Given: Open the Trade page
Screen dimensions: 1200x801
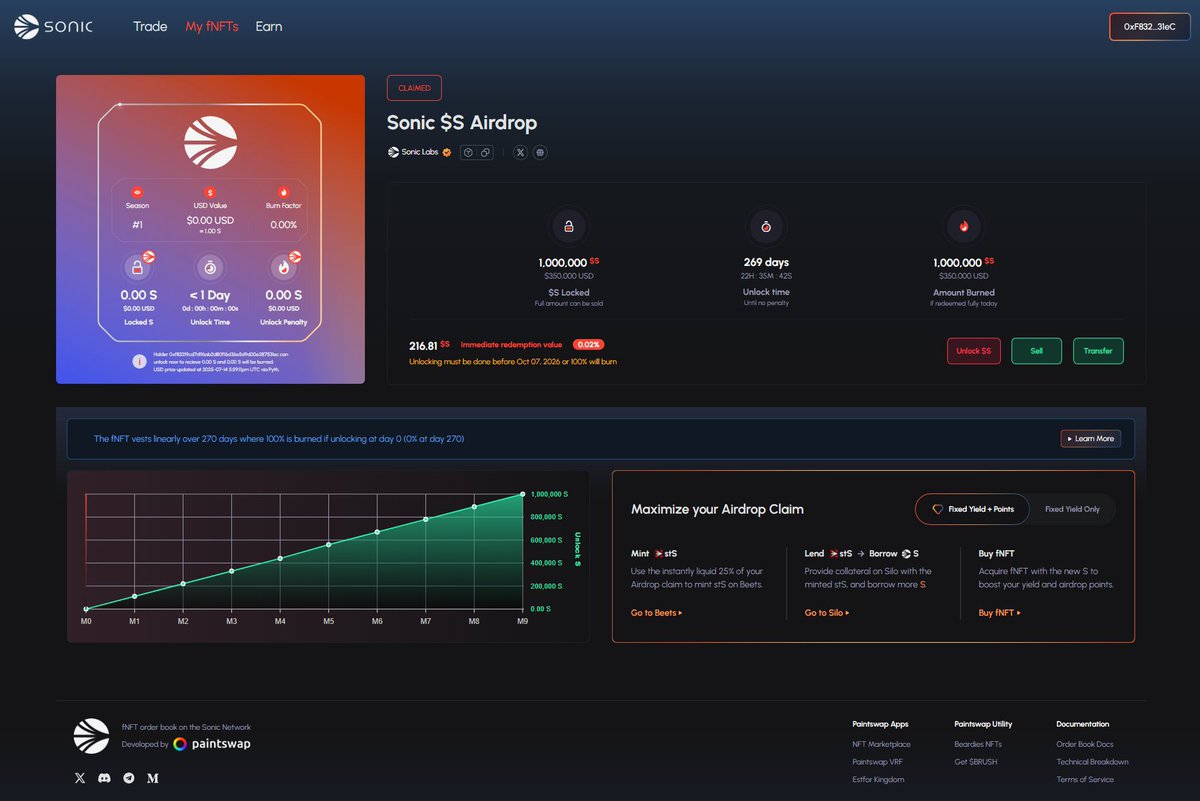Looking at the screenshot, I should click(150, 27).
